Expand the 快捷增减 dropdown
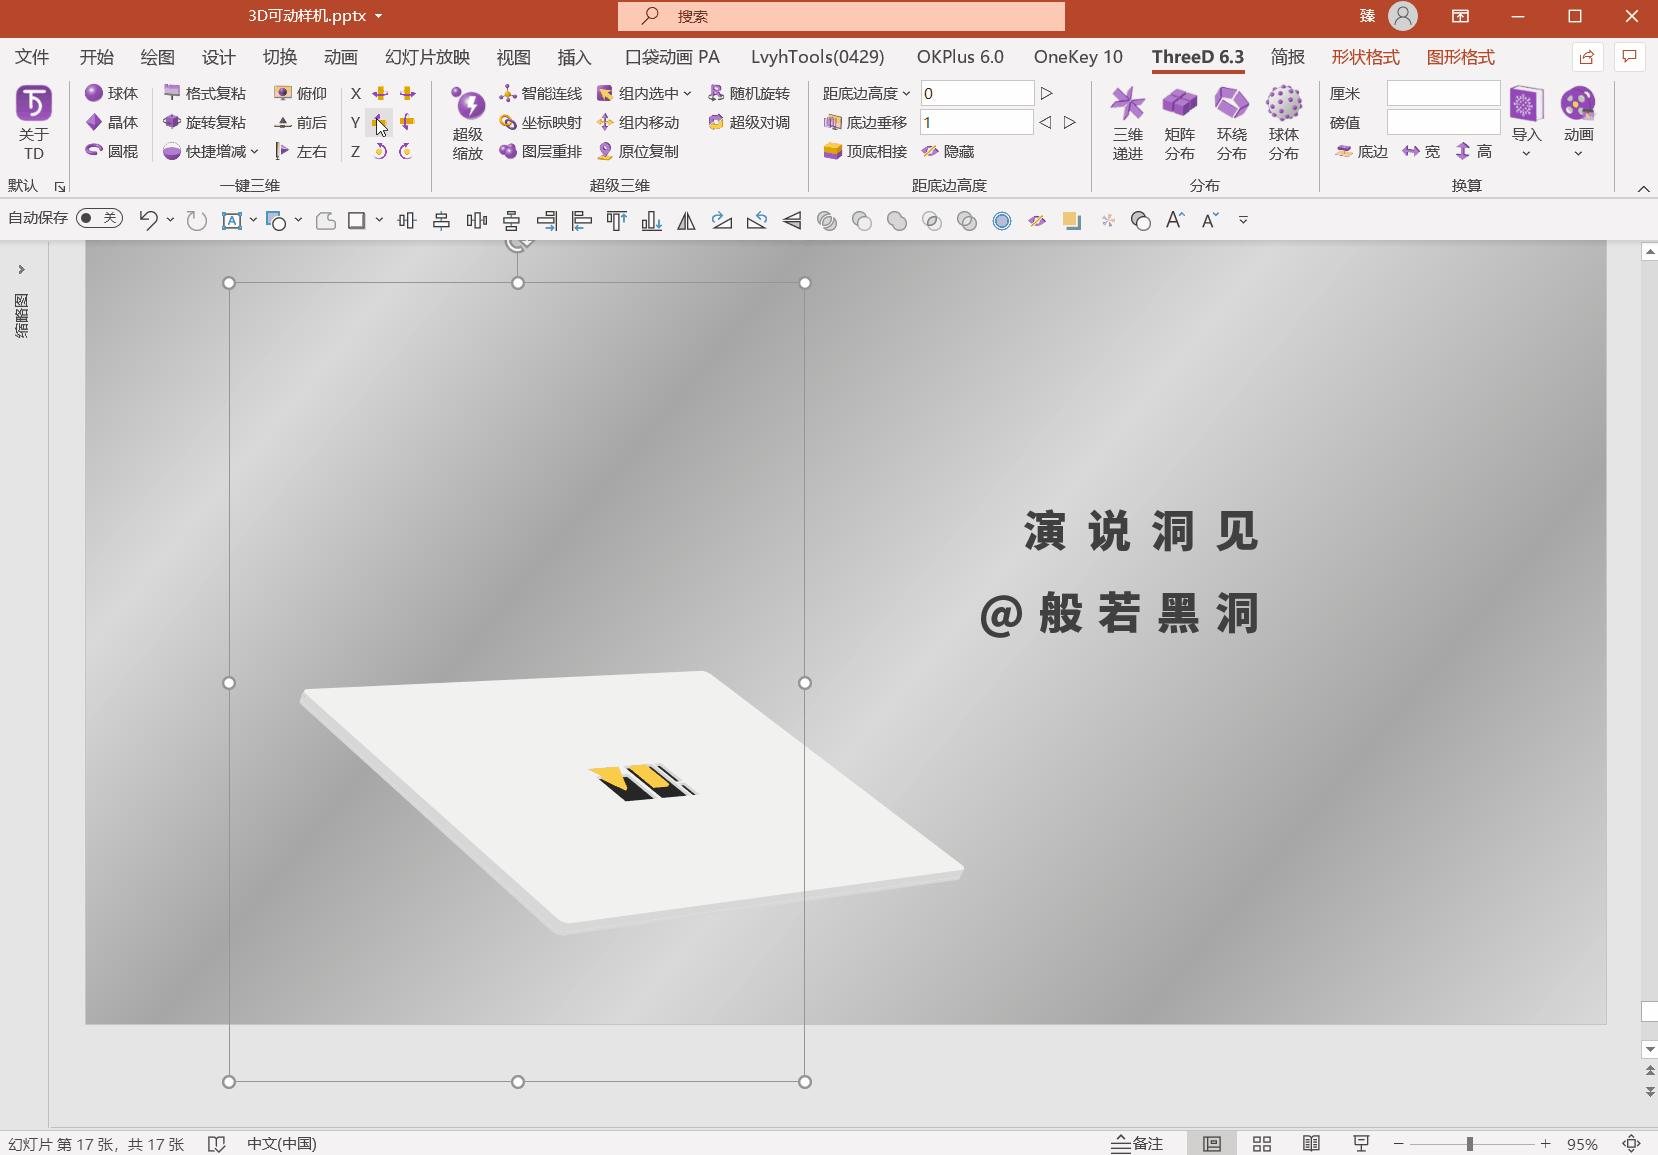Image resolution: width=1658 pixels, height=1155 pixels. [255, 152]
